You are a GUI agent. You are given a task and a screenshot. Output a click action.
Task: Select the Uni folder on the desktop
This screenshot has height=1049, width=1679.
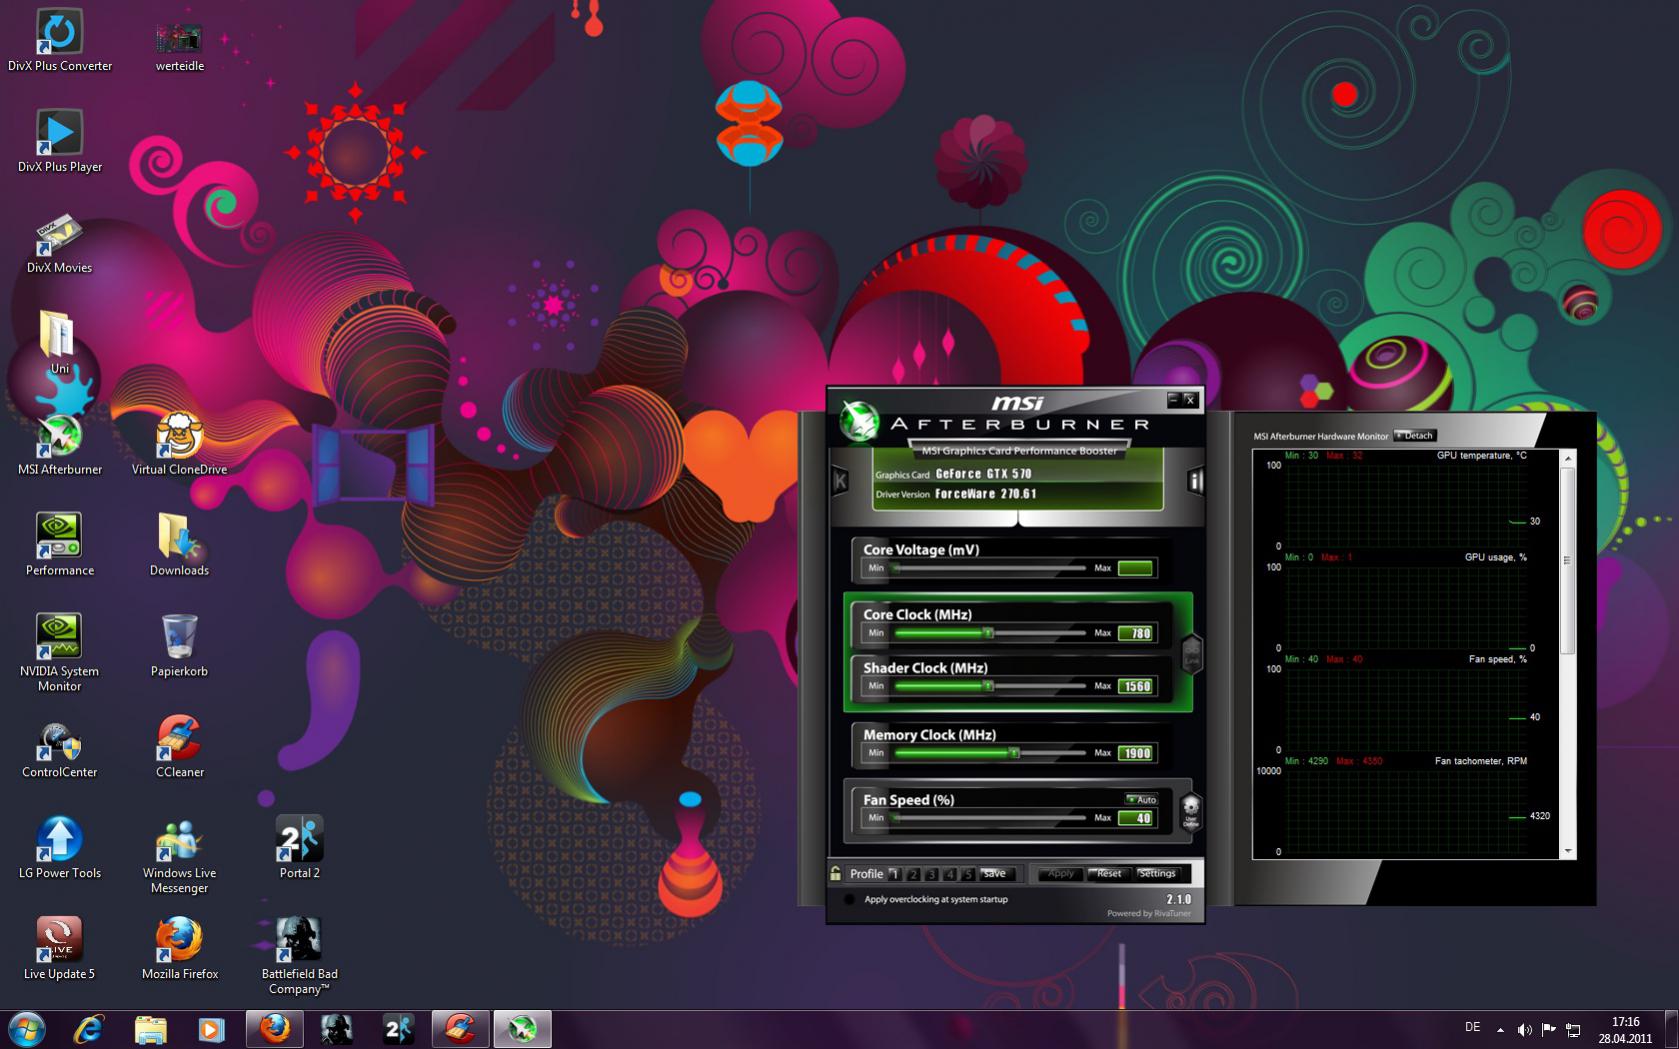(60, 344)
